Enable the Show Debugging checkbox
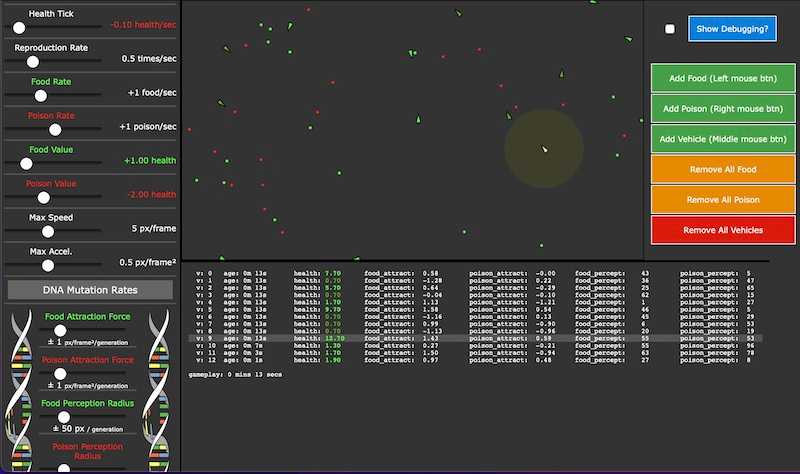 [670, 29]
